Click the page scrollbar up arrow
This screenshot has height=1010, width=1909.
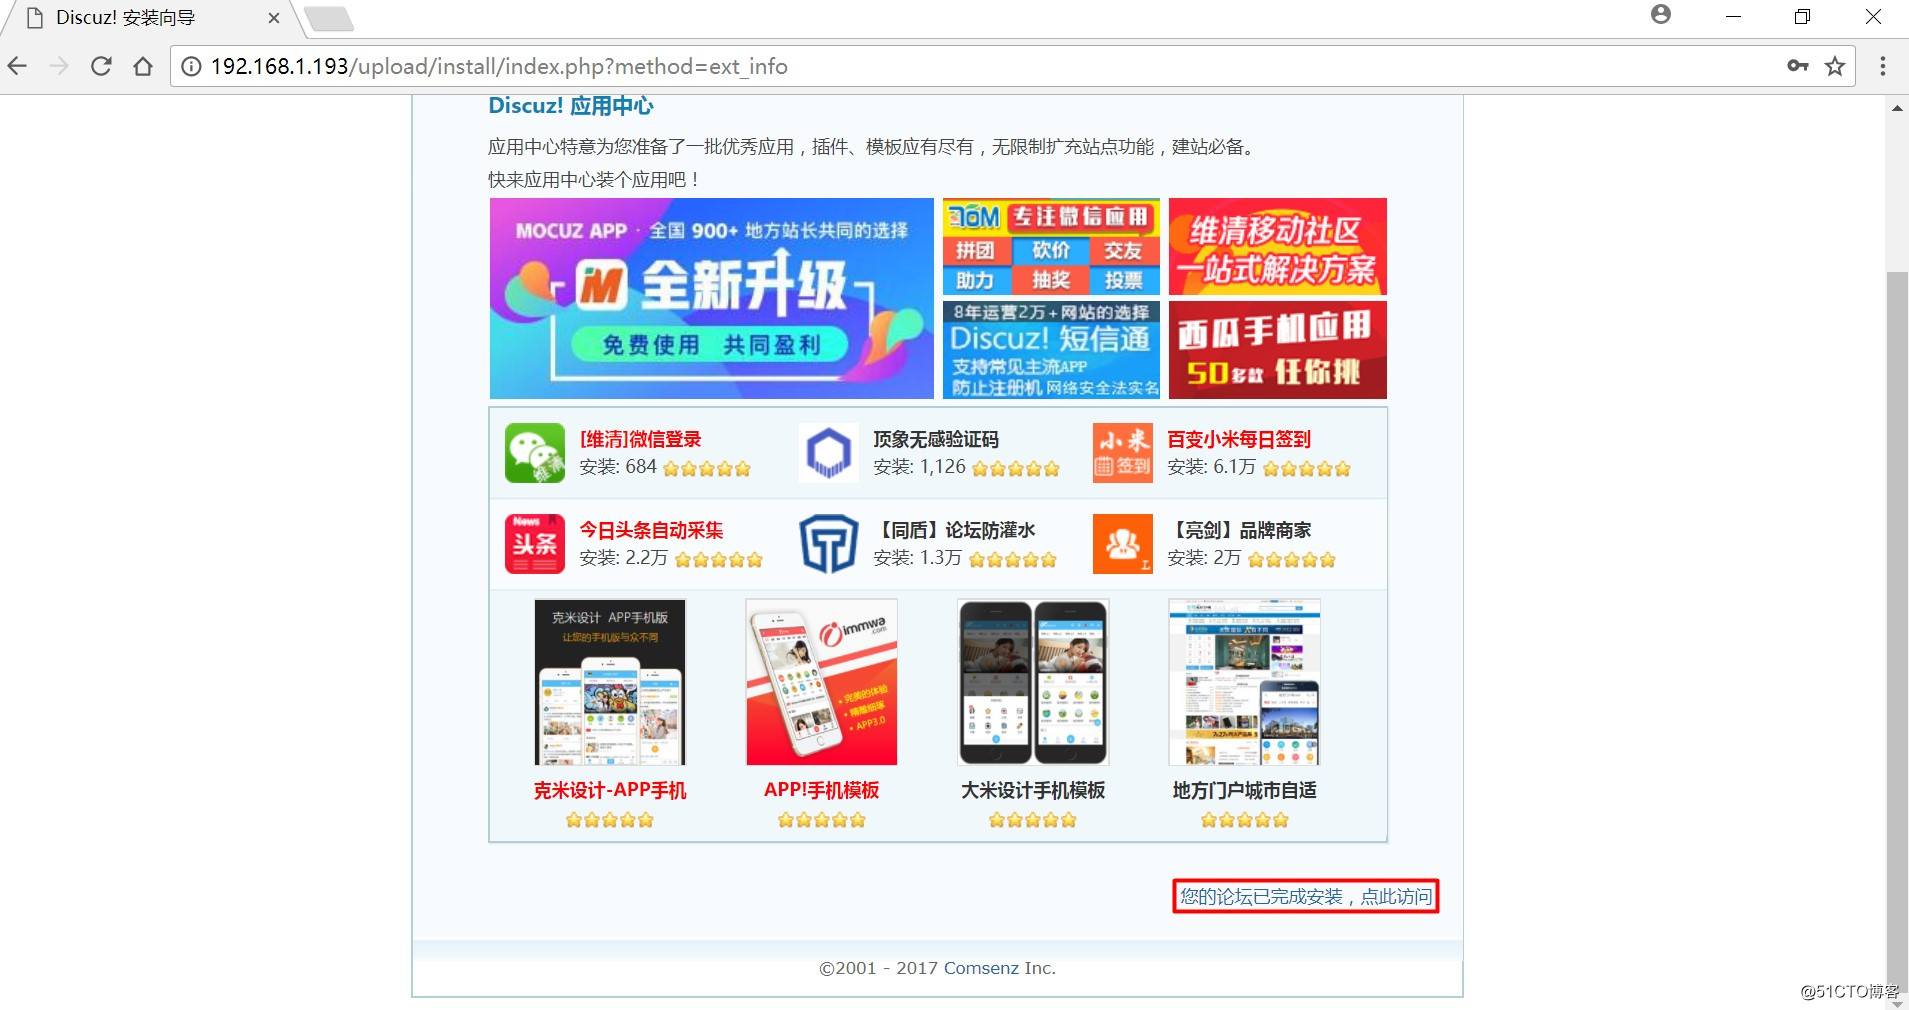[x=1897, y=107]
